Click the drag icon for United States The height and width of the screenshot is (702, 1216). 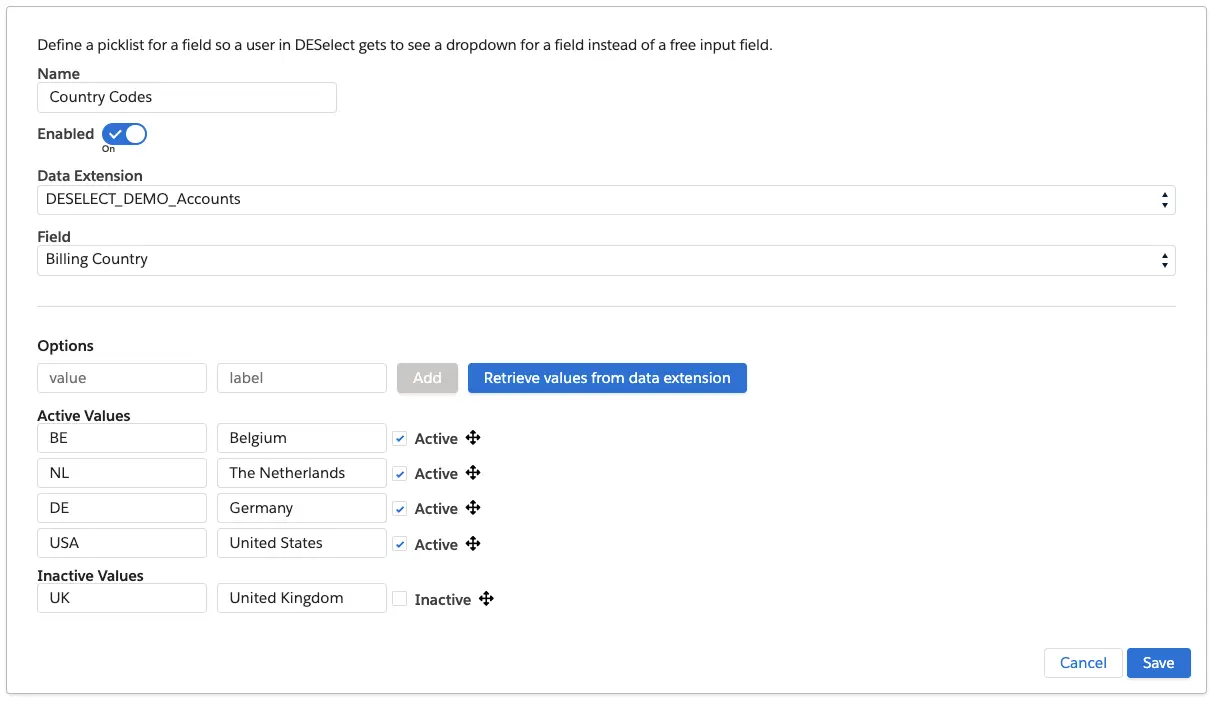pyautogui.click(x=474, y=544)
